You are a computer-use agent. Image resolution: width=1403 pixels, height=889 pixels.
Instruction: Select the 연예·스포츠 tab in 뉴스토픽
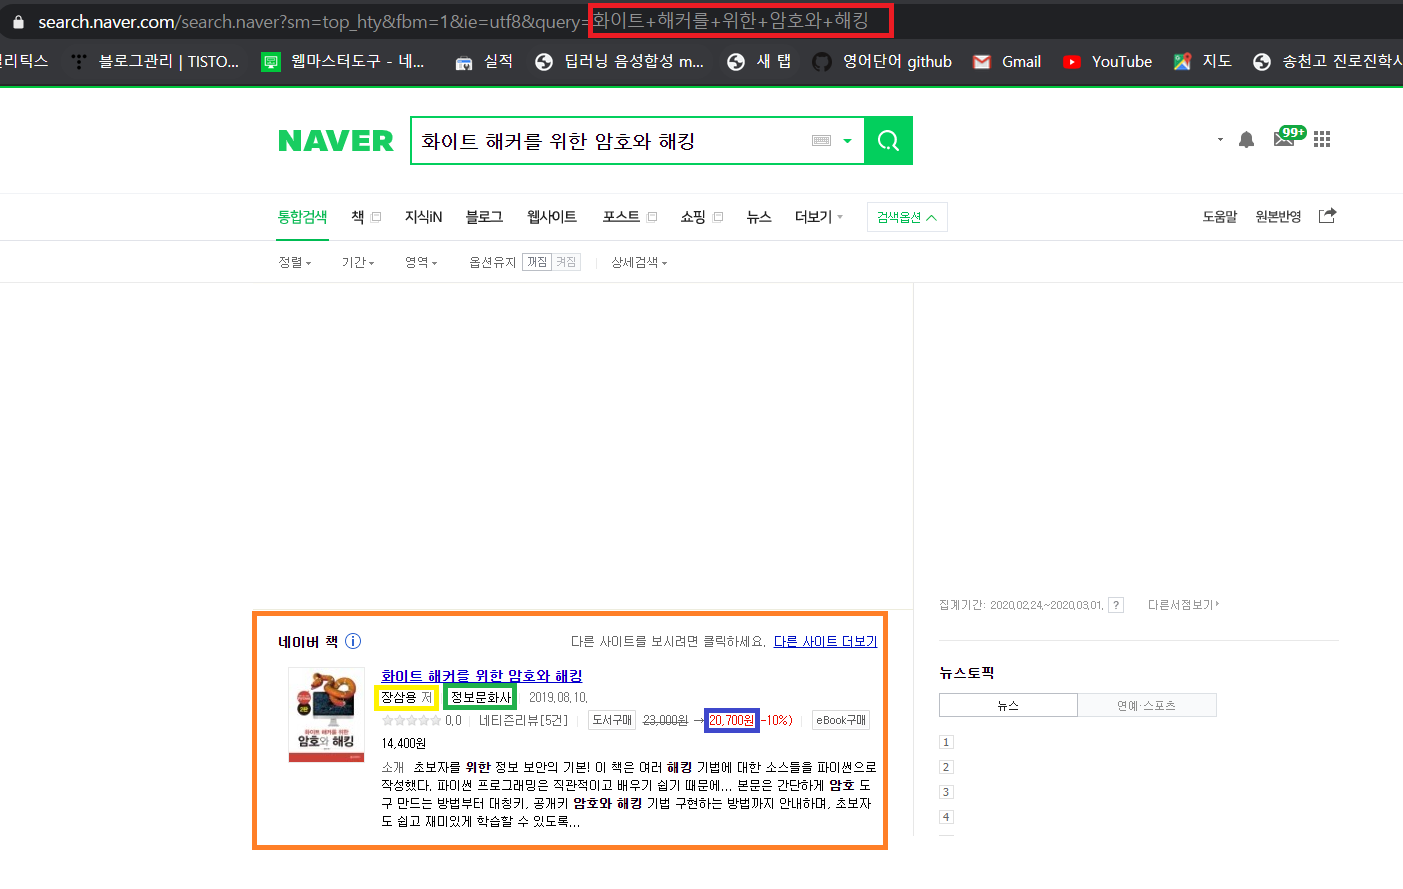pyautogui.click(x=1147, y=705)
